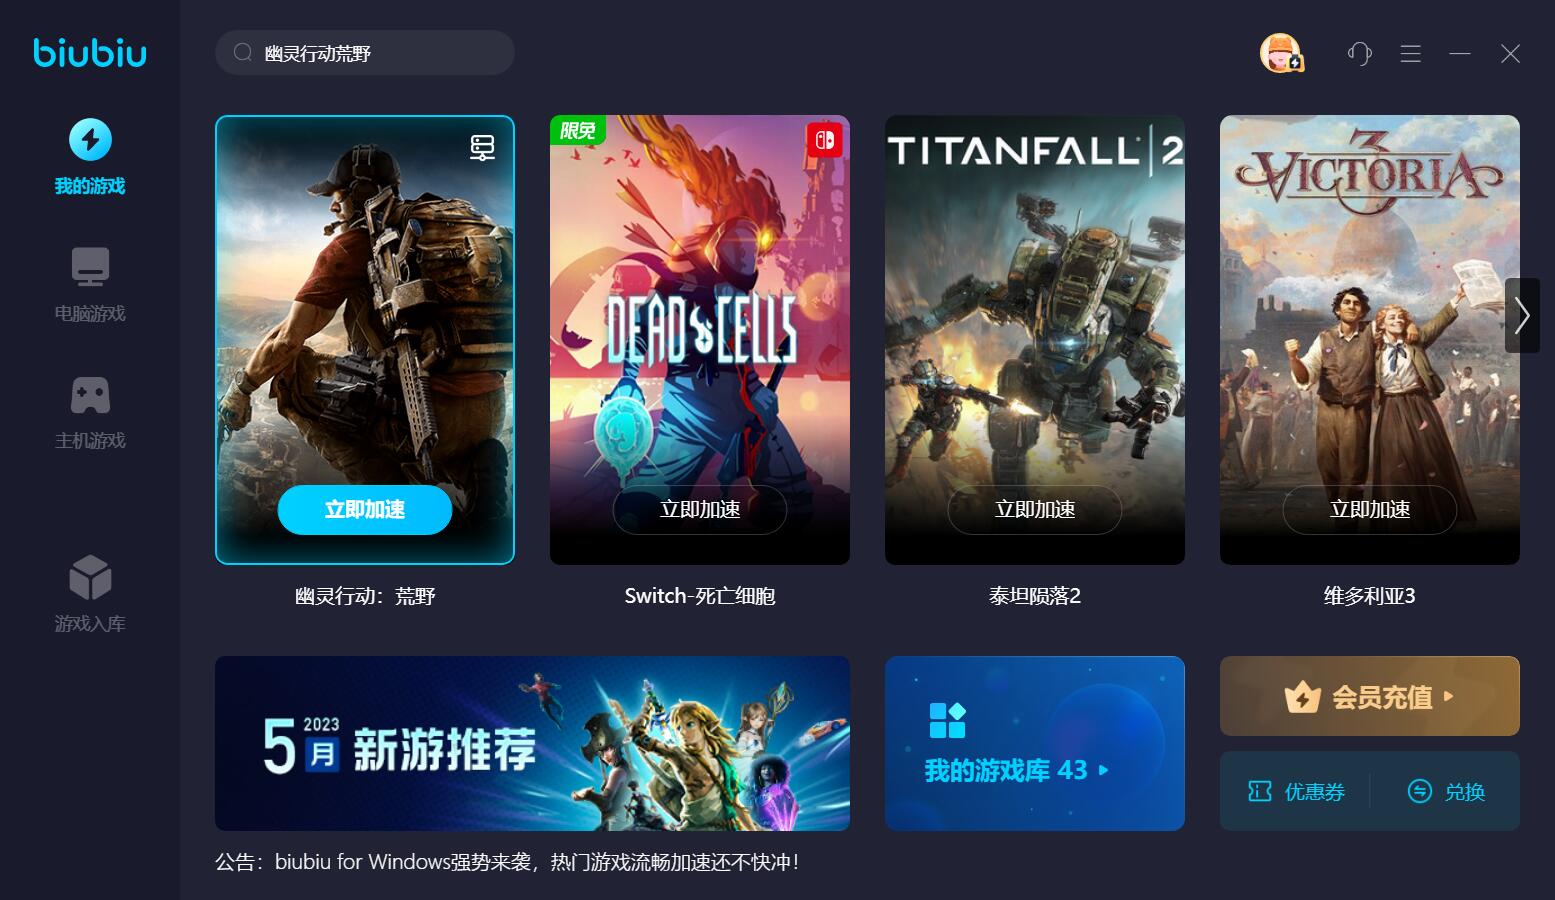Select the 游戏入库 cube icon

click(90, 577)
